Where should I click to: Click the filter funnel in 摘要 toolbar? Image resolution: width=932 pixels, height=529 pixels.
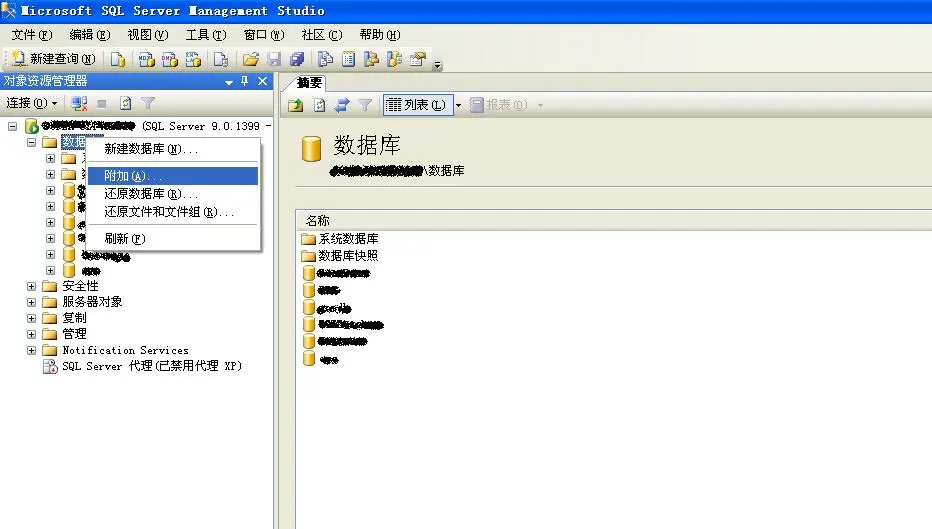tap(365, 105)
